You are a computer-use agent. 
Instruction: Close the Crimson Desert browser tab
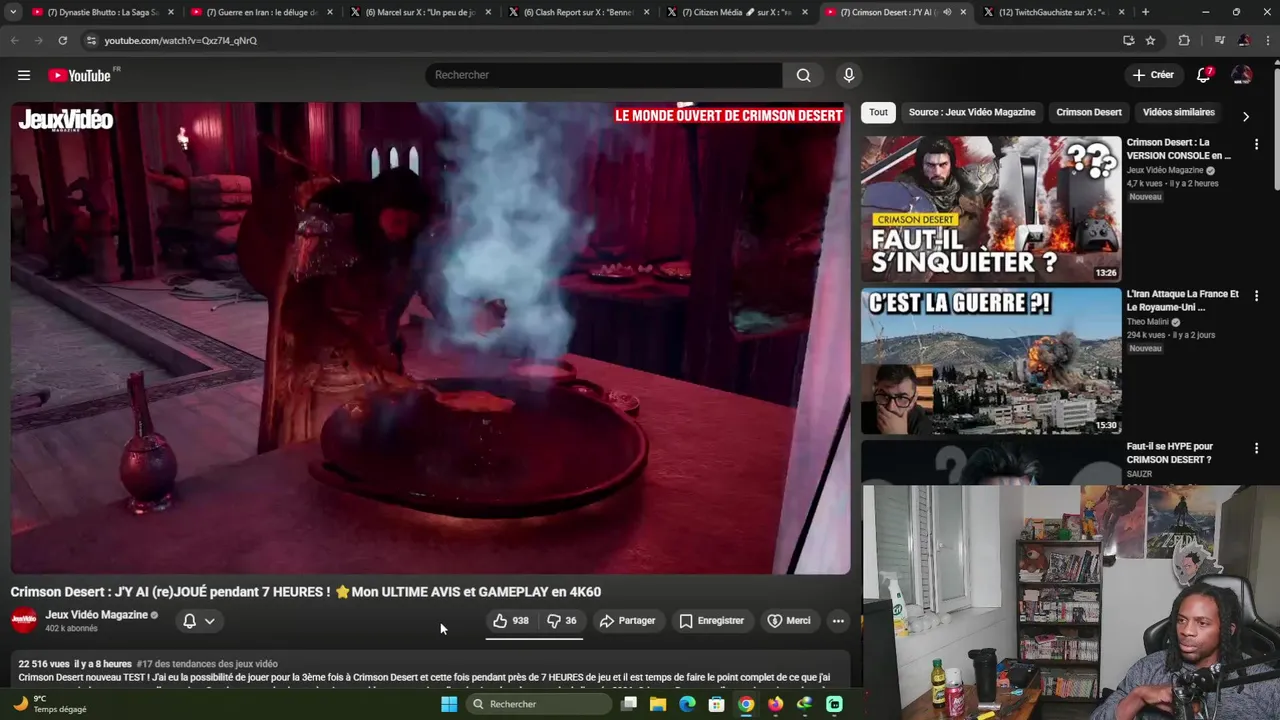tap(963, 12)
